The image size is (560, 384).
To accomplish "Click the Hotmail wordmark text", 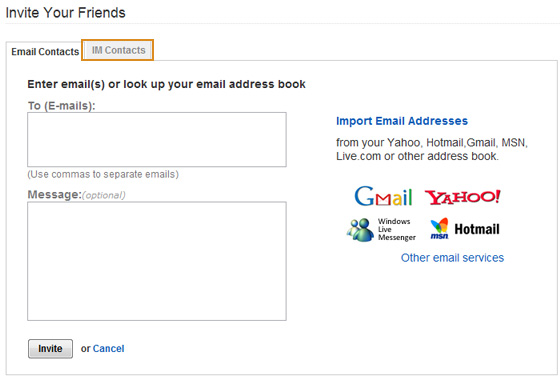I will click(477, 229).
